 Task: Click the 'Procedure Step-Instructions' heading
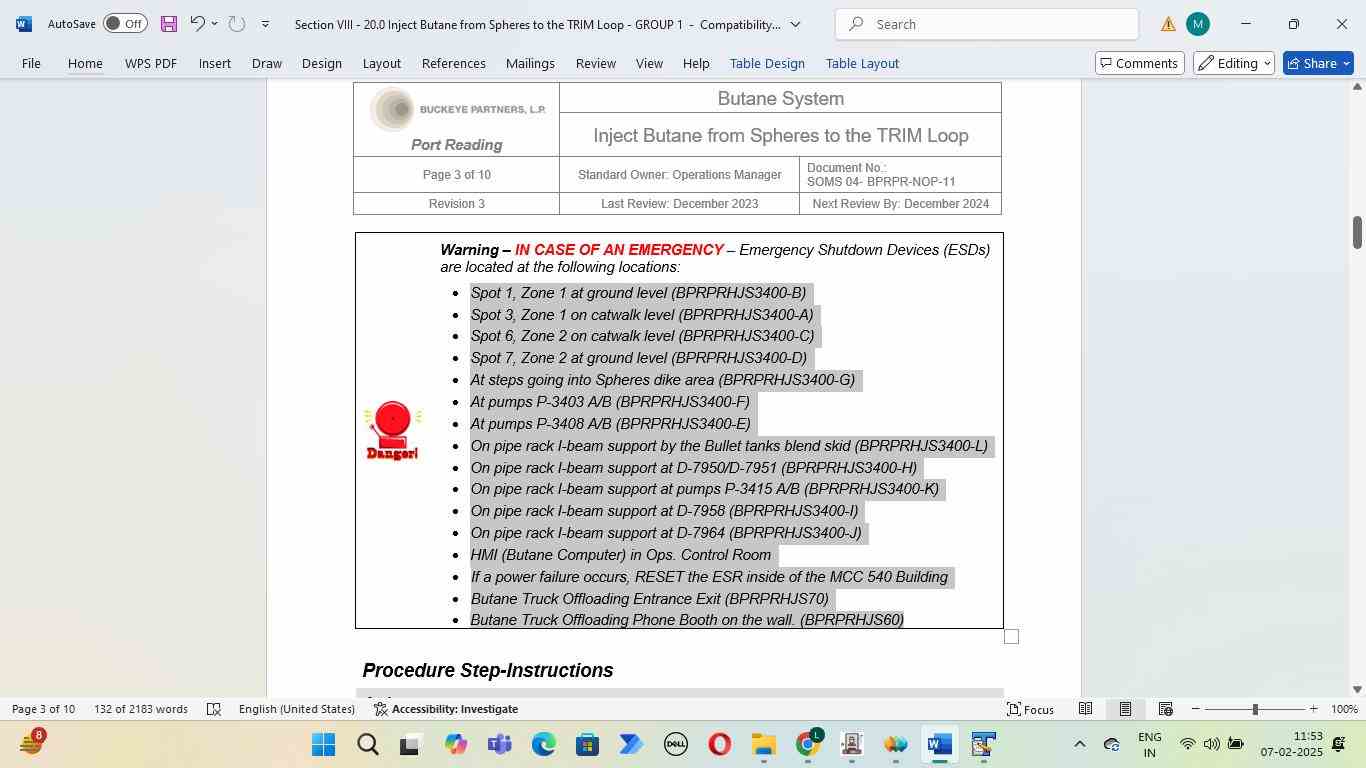coord(488,671)
